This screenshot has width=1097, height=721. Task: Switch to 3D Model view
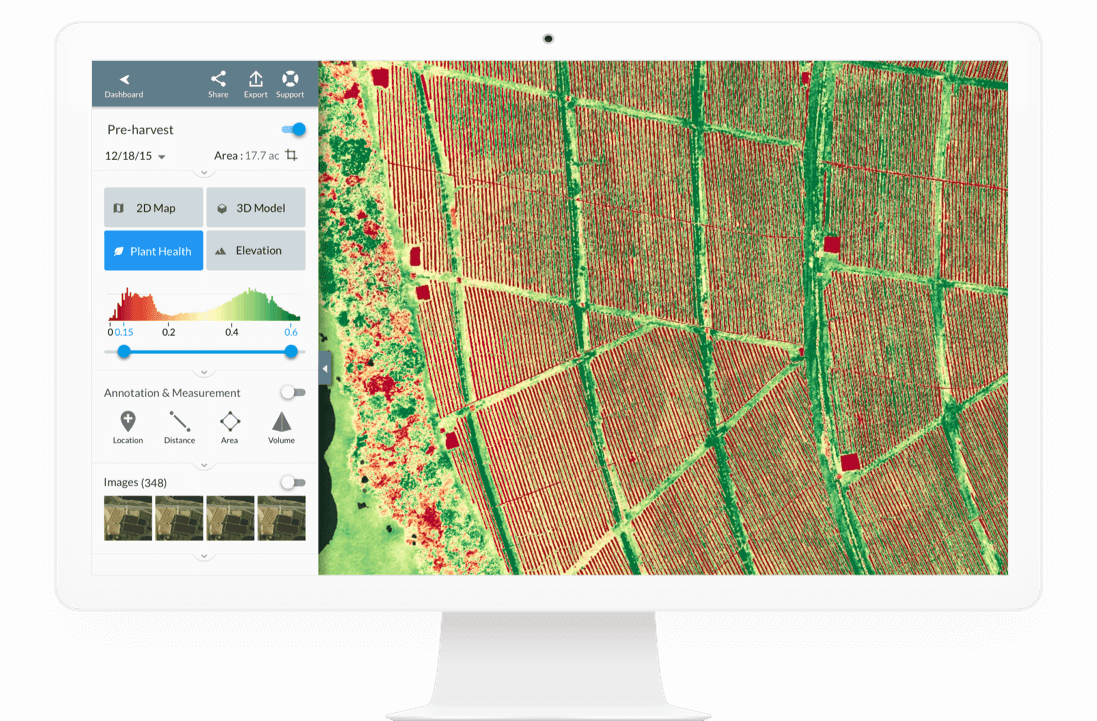256,208
